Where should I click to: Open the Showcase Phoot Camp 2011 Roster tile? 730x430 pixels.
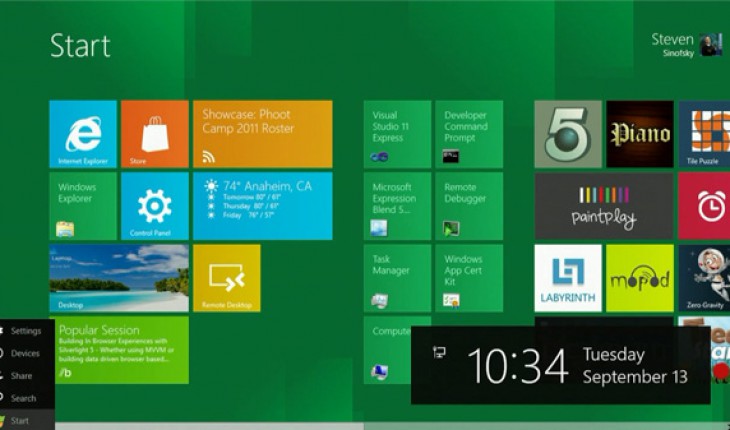tap(263, 134)
